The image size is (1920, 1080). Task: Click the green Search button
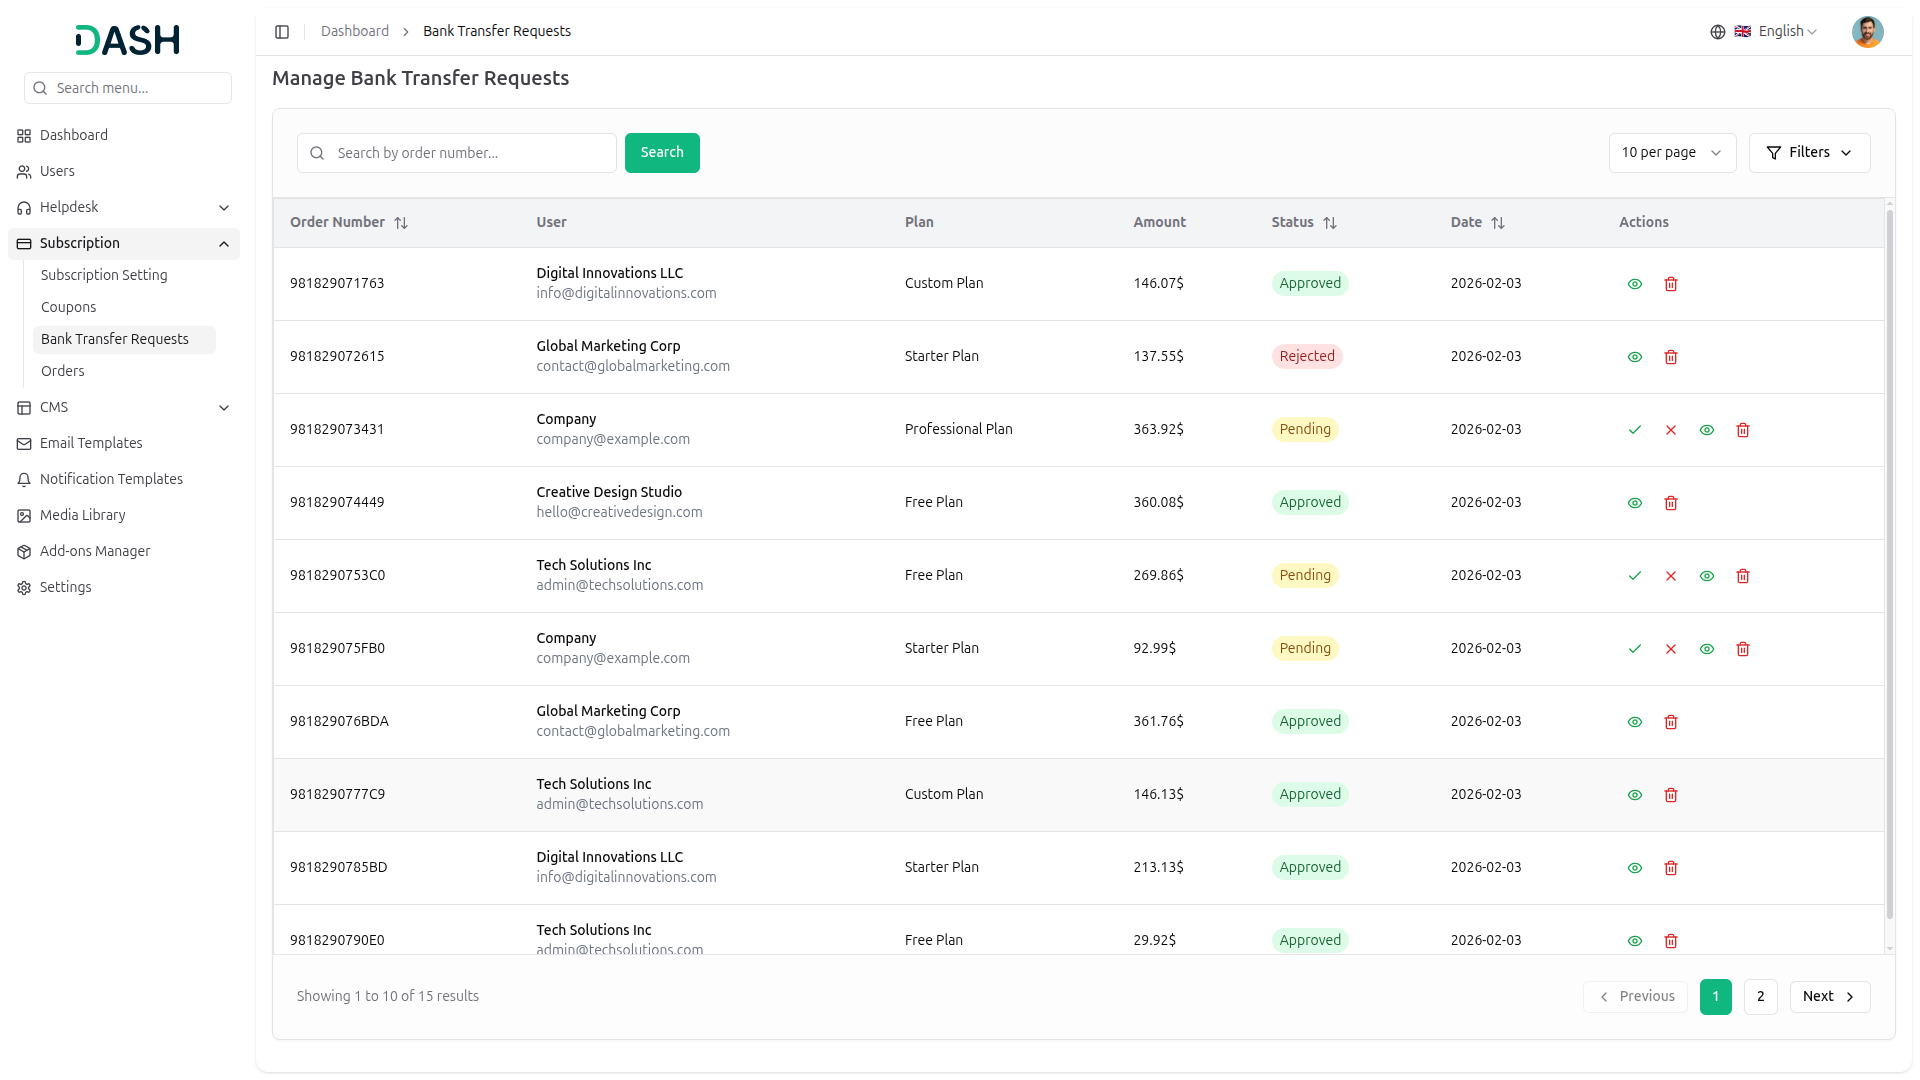pos(661,153)
